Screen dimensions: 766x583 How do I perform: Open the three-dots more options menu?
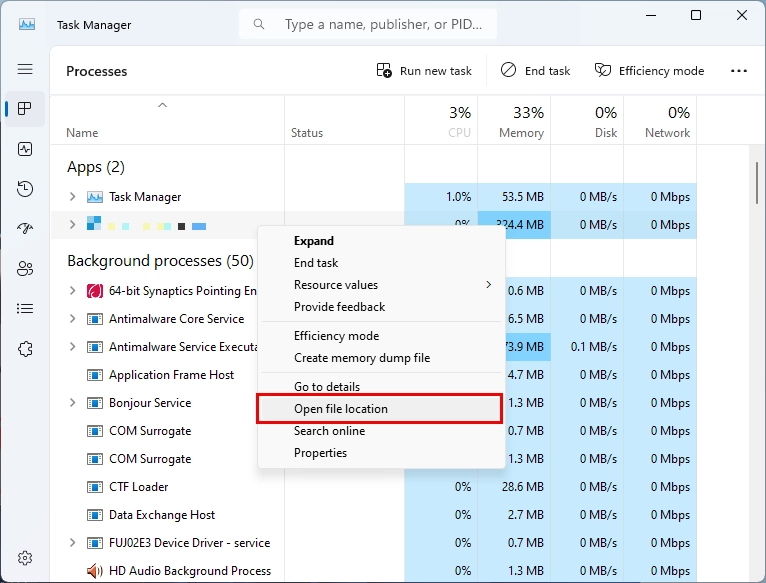click(739, 71)
